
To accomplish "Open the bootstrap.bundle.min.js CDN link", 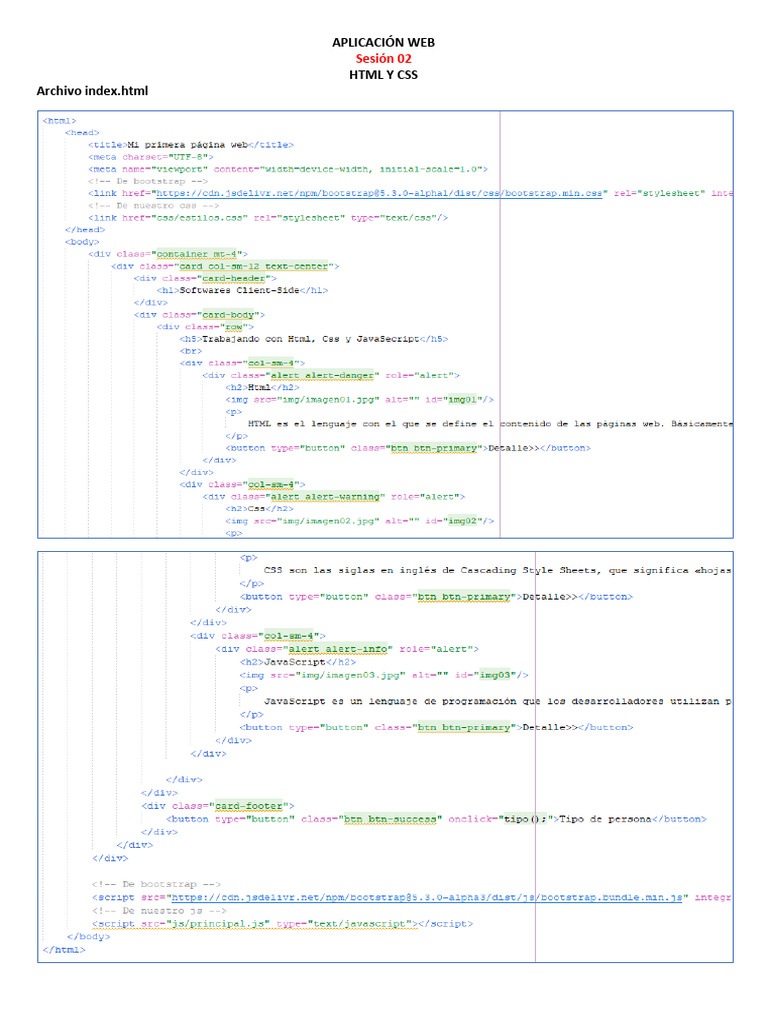I will pos(426,898).
